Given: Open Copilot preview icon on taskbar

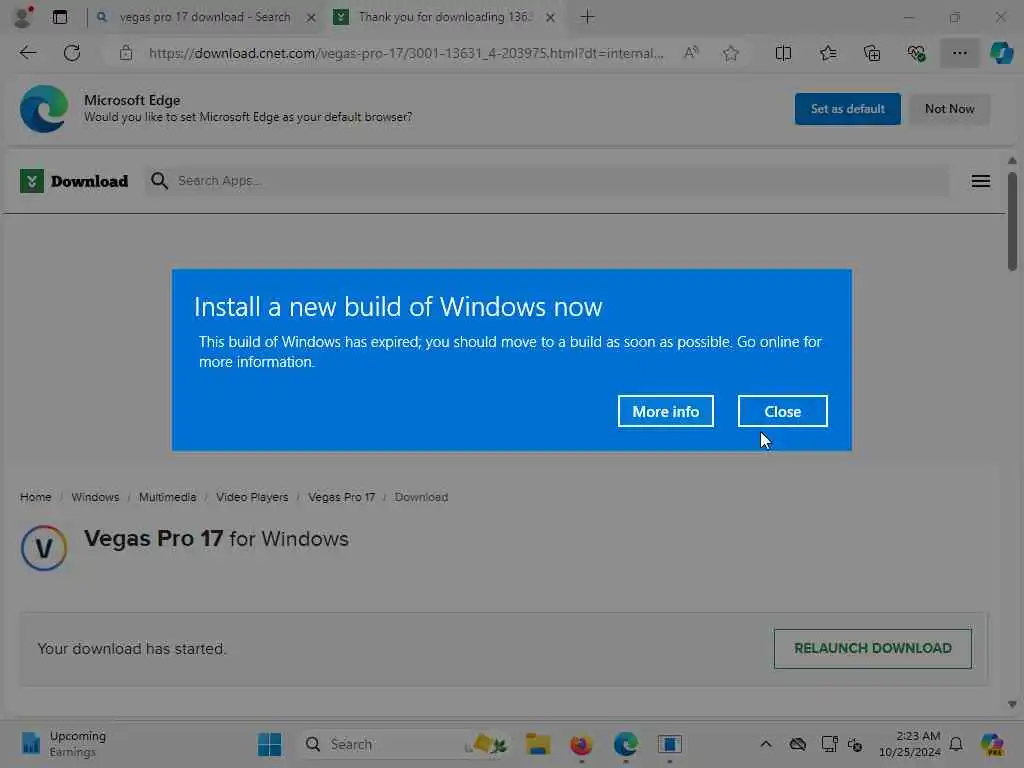Looking at the screenshot, I should coord(992,744).
